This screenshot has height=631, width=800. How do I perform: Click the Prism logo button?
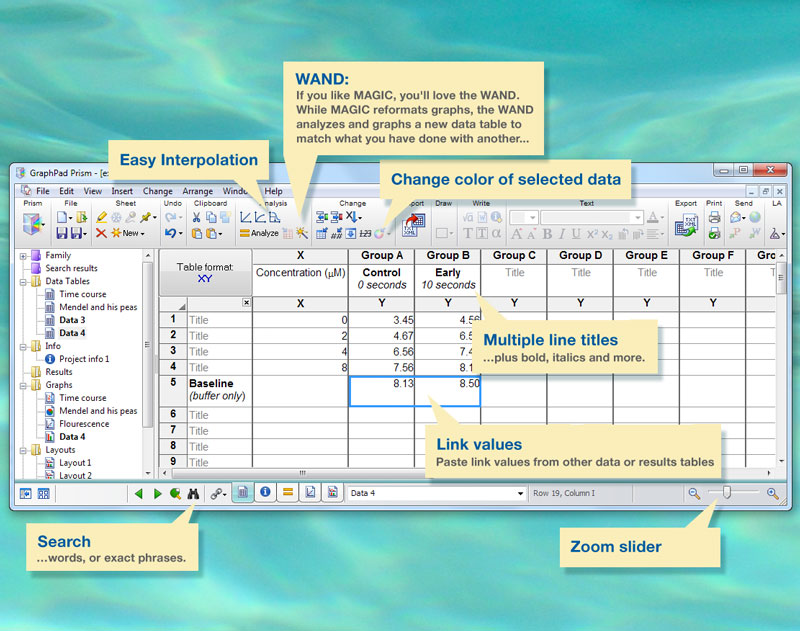32,223
